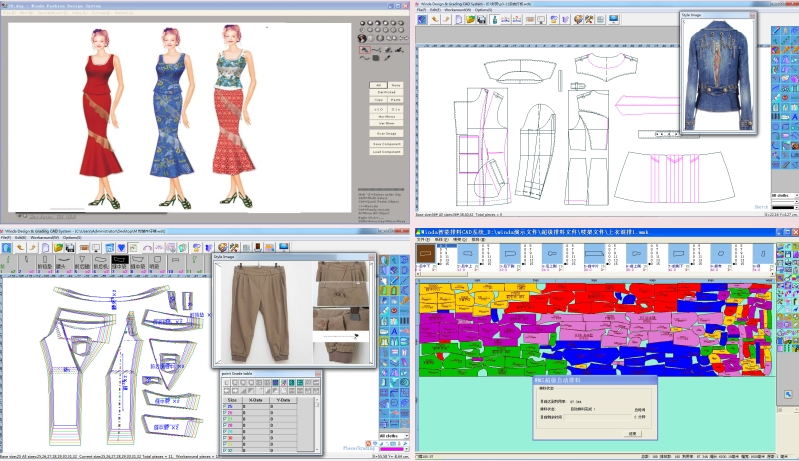Close the point Grade table panel
This screenshot has height=461, width=799.
[318, 373]
